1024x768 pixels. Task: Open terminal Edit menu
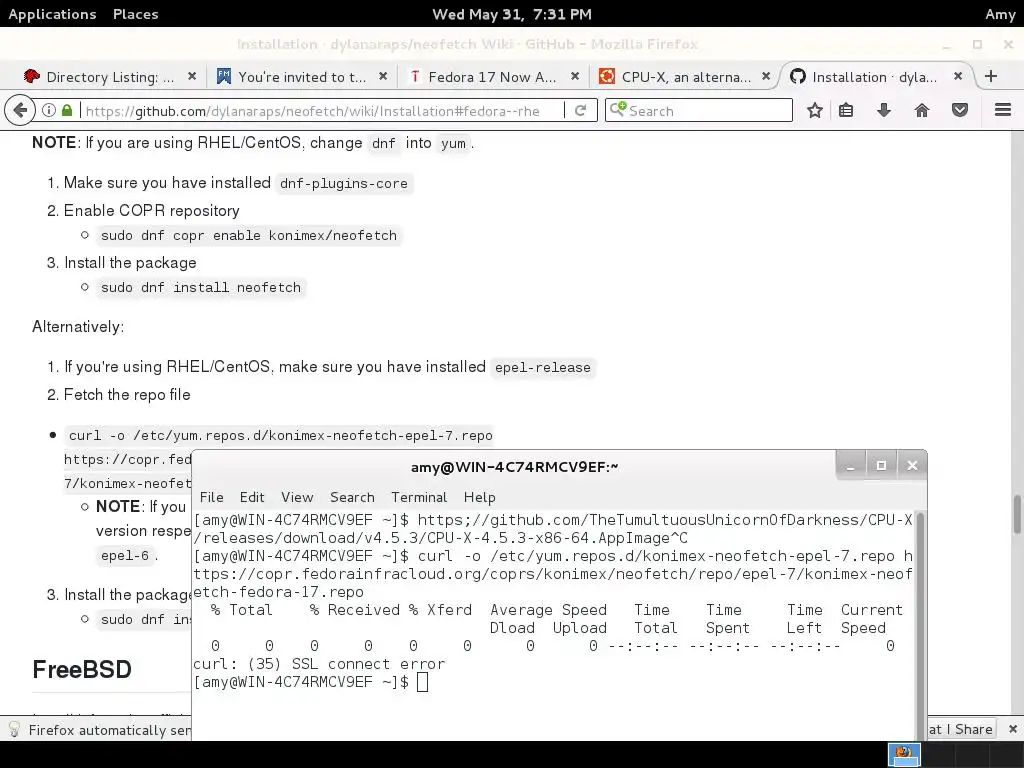pyautogui.click(x=252, y=497)
